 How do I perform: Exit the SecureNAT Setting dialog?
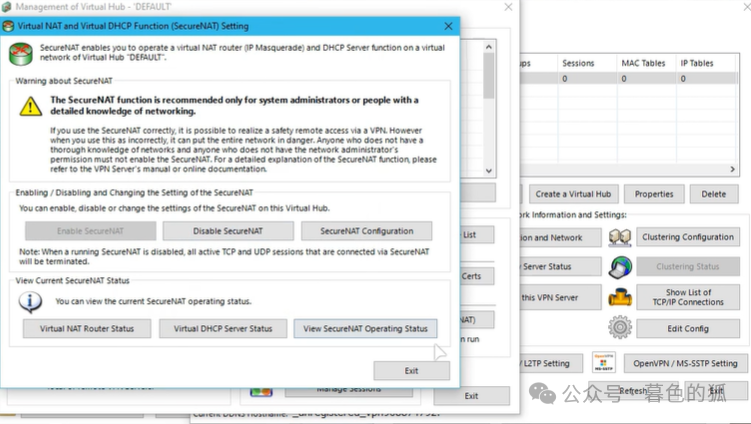pos(411,370)
